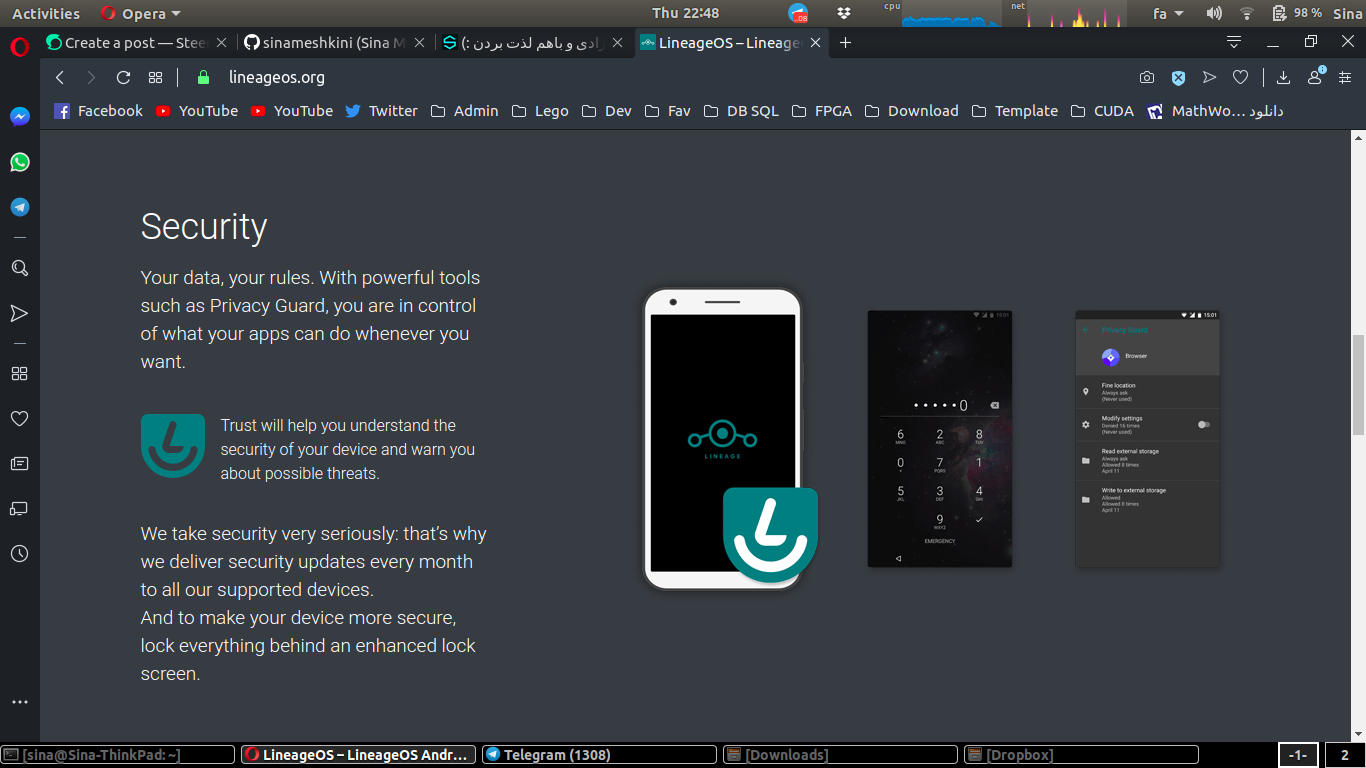The width and height of the screenshot is (1366, 768).
Task: View site security lock info
Action: [204, 77]
